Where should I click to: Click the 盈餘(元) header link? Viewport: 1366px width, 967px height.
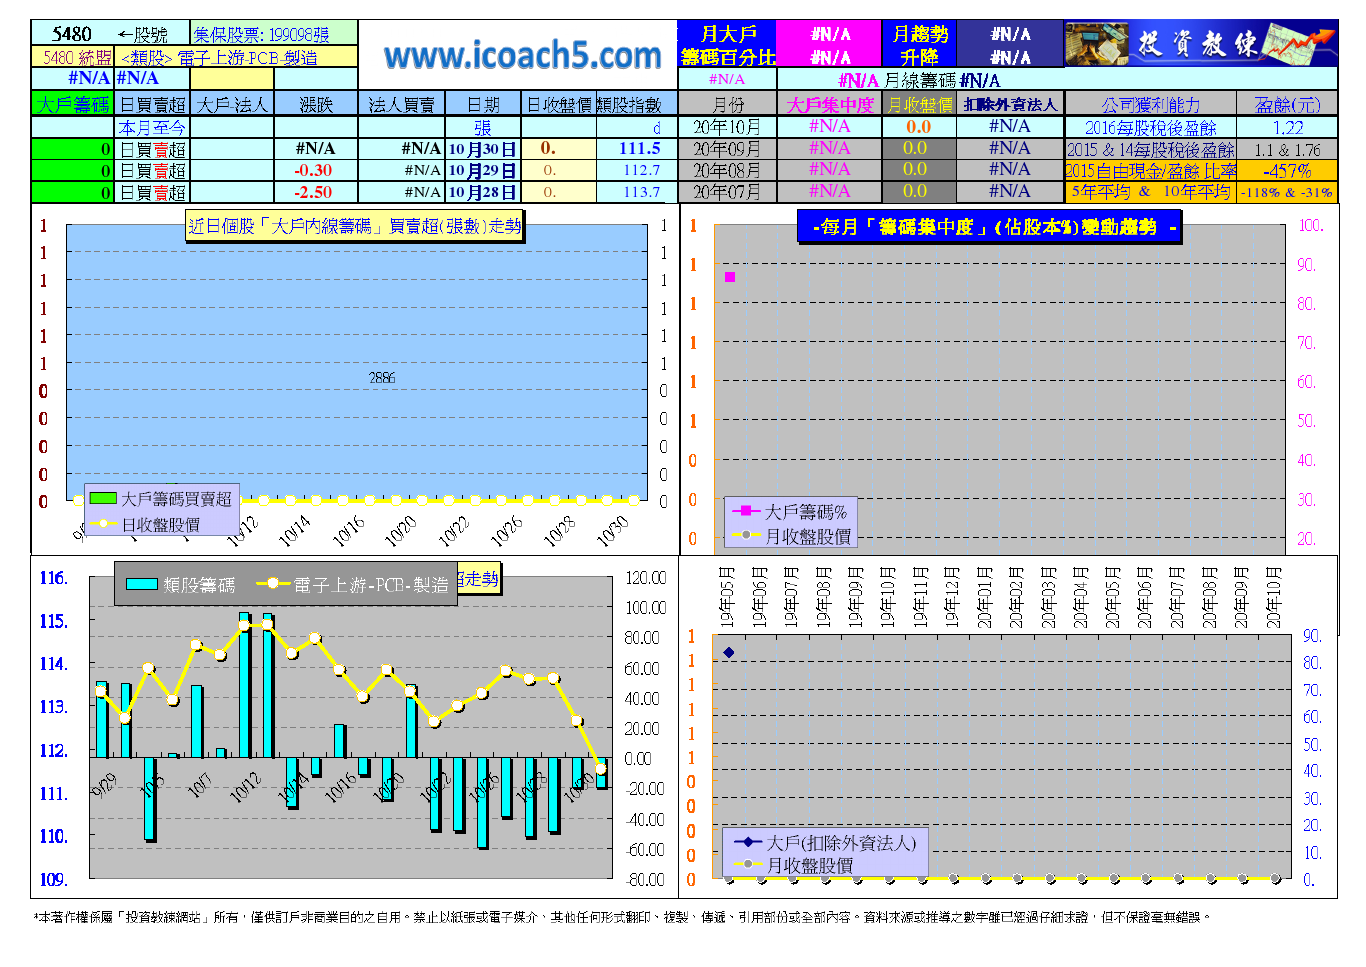coord(1287,104)
